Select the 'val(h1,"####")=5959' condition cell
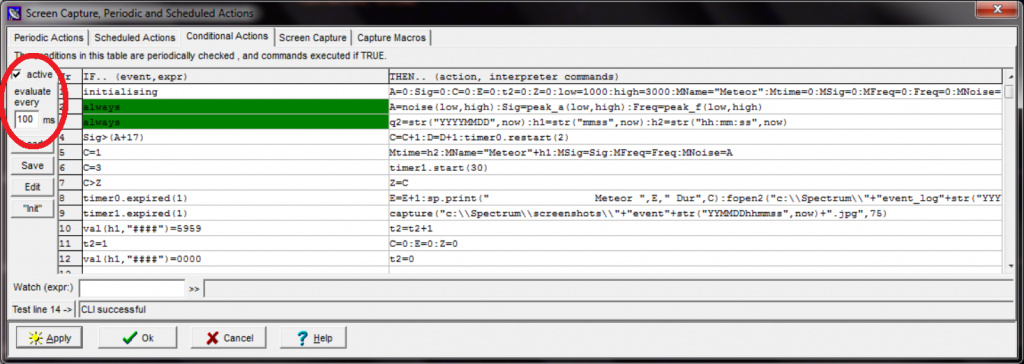Screen dimensions: 1024x364 tap(235, 229)
